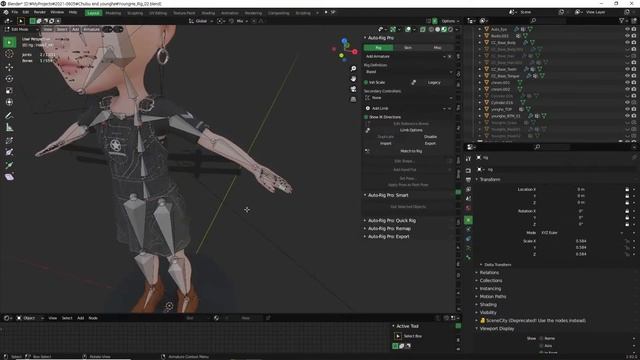Toggle the Show Name checkbox in Viewport Display
This screenshot has height=360, width=640.
point(541,338)
